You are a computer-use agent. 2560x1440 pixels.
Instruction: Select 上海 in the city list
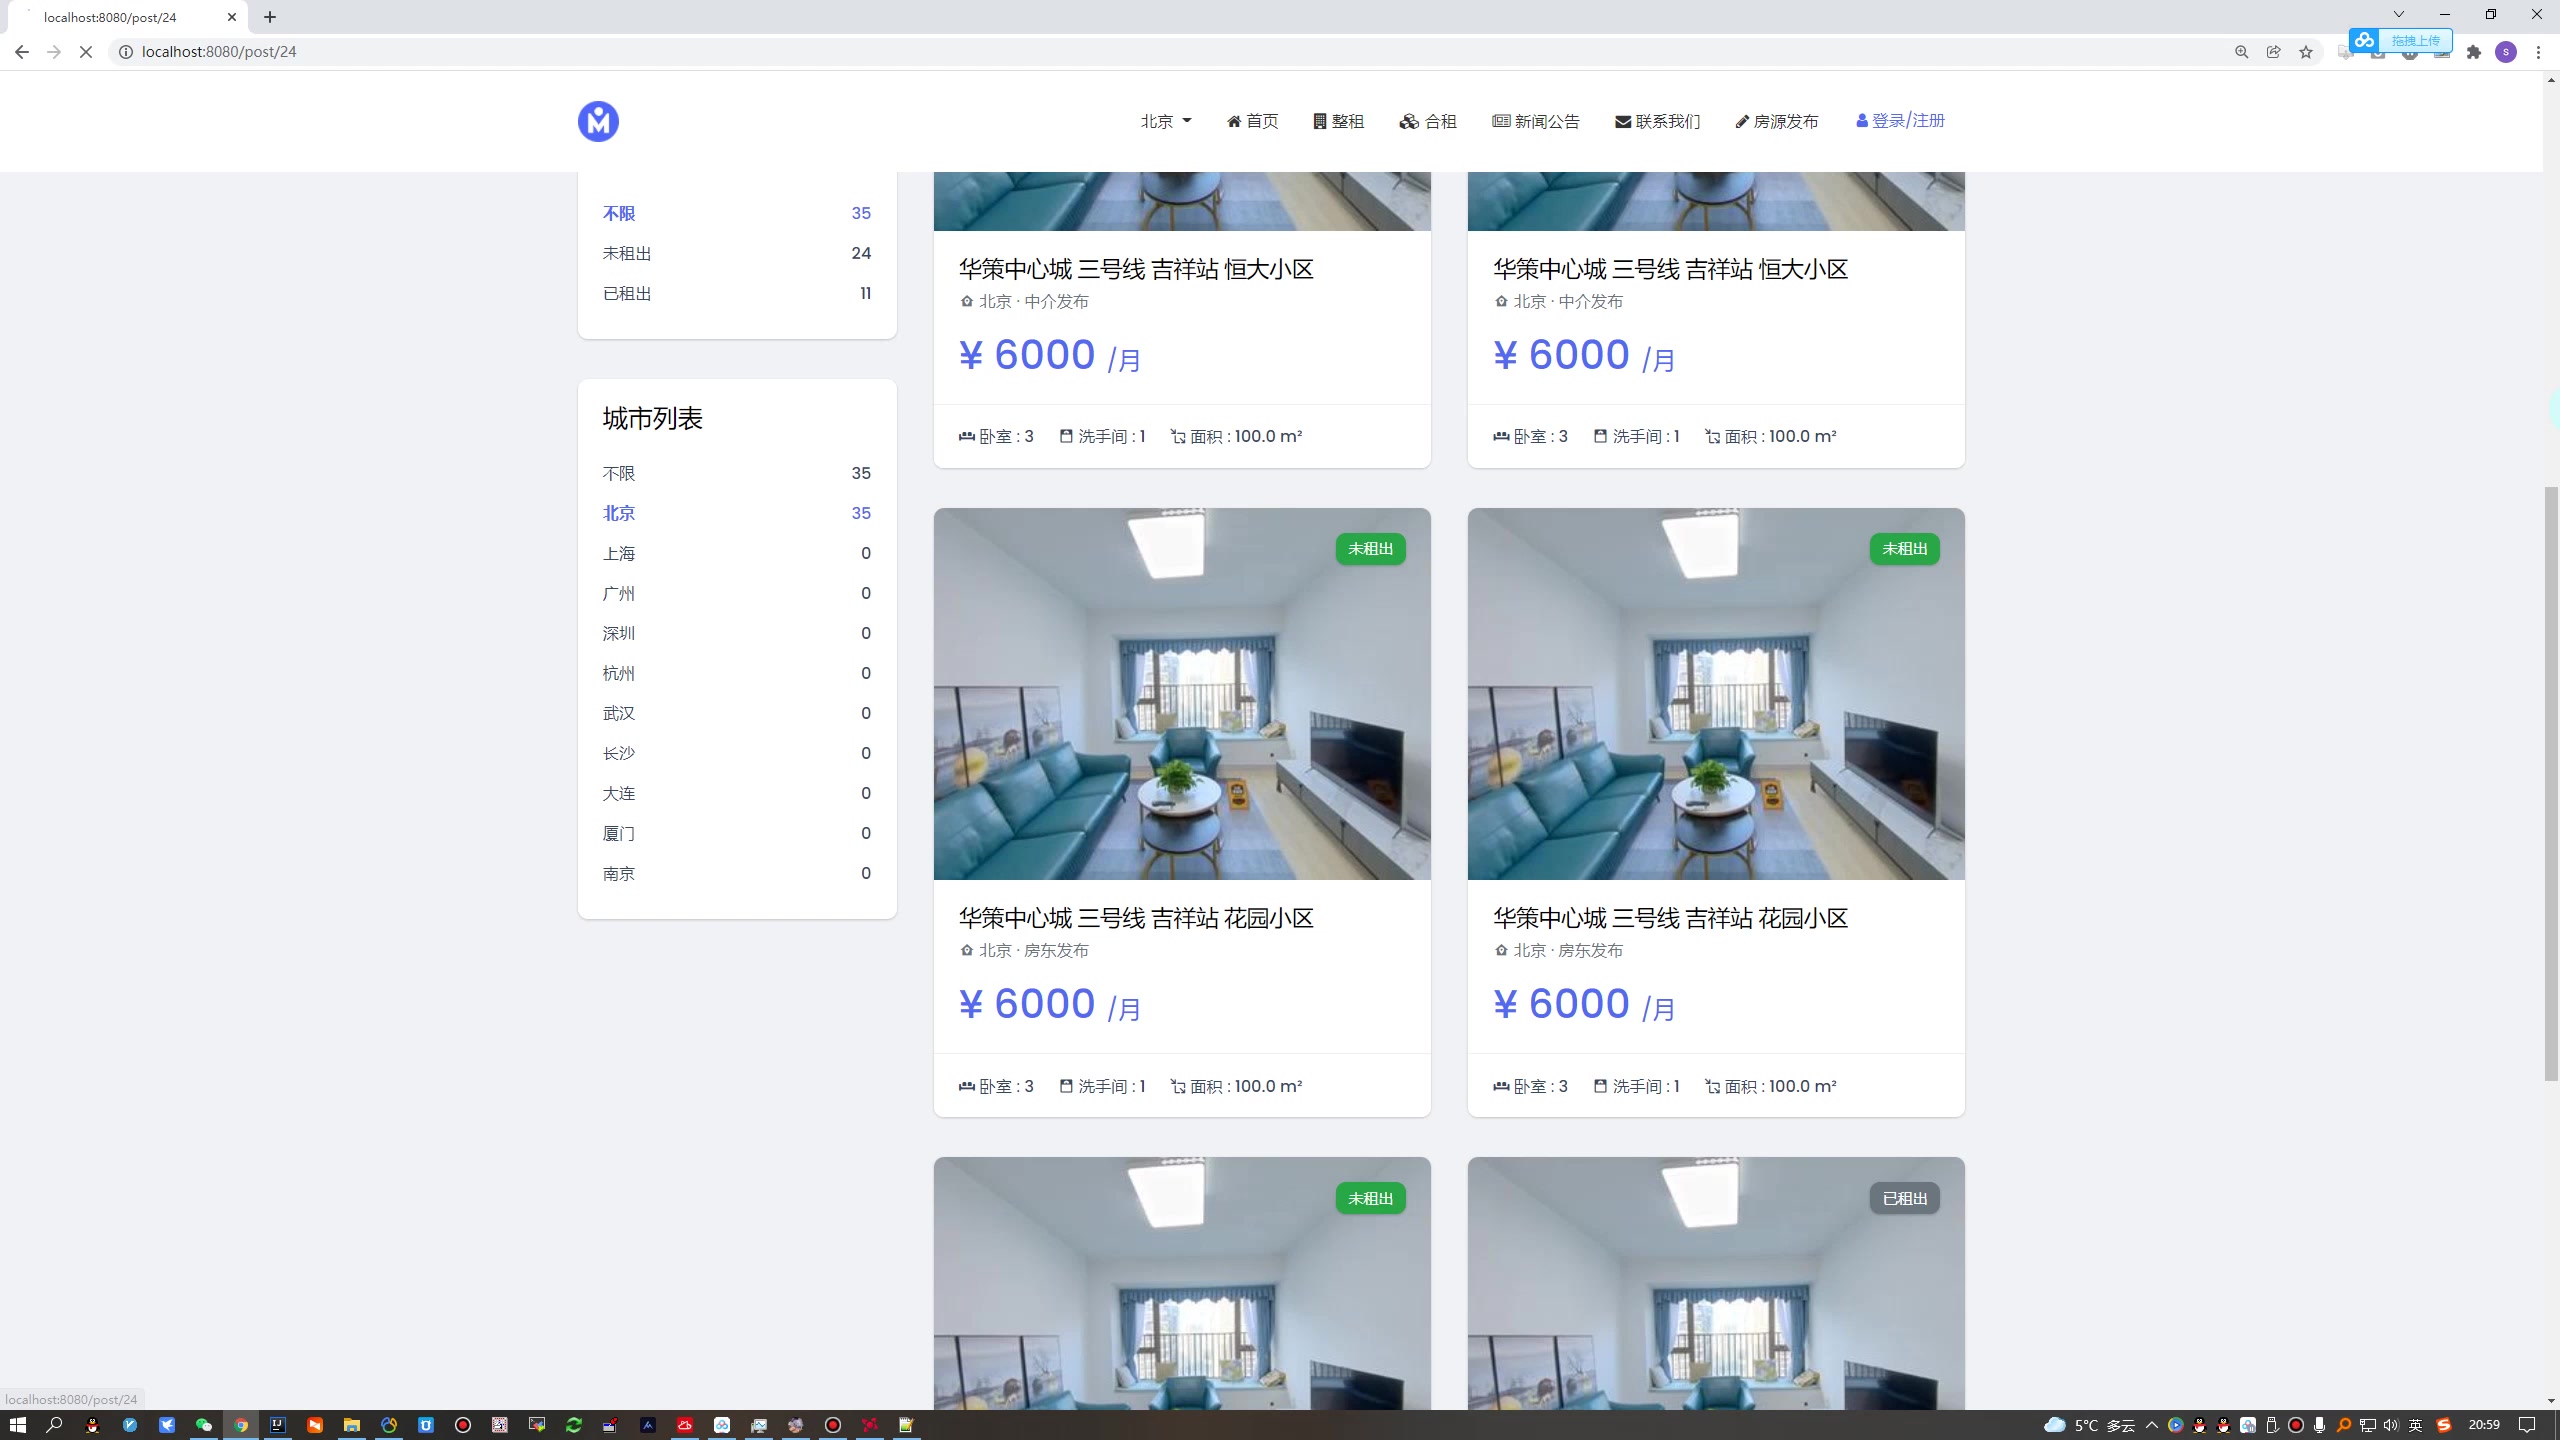point(737,553)
